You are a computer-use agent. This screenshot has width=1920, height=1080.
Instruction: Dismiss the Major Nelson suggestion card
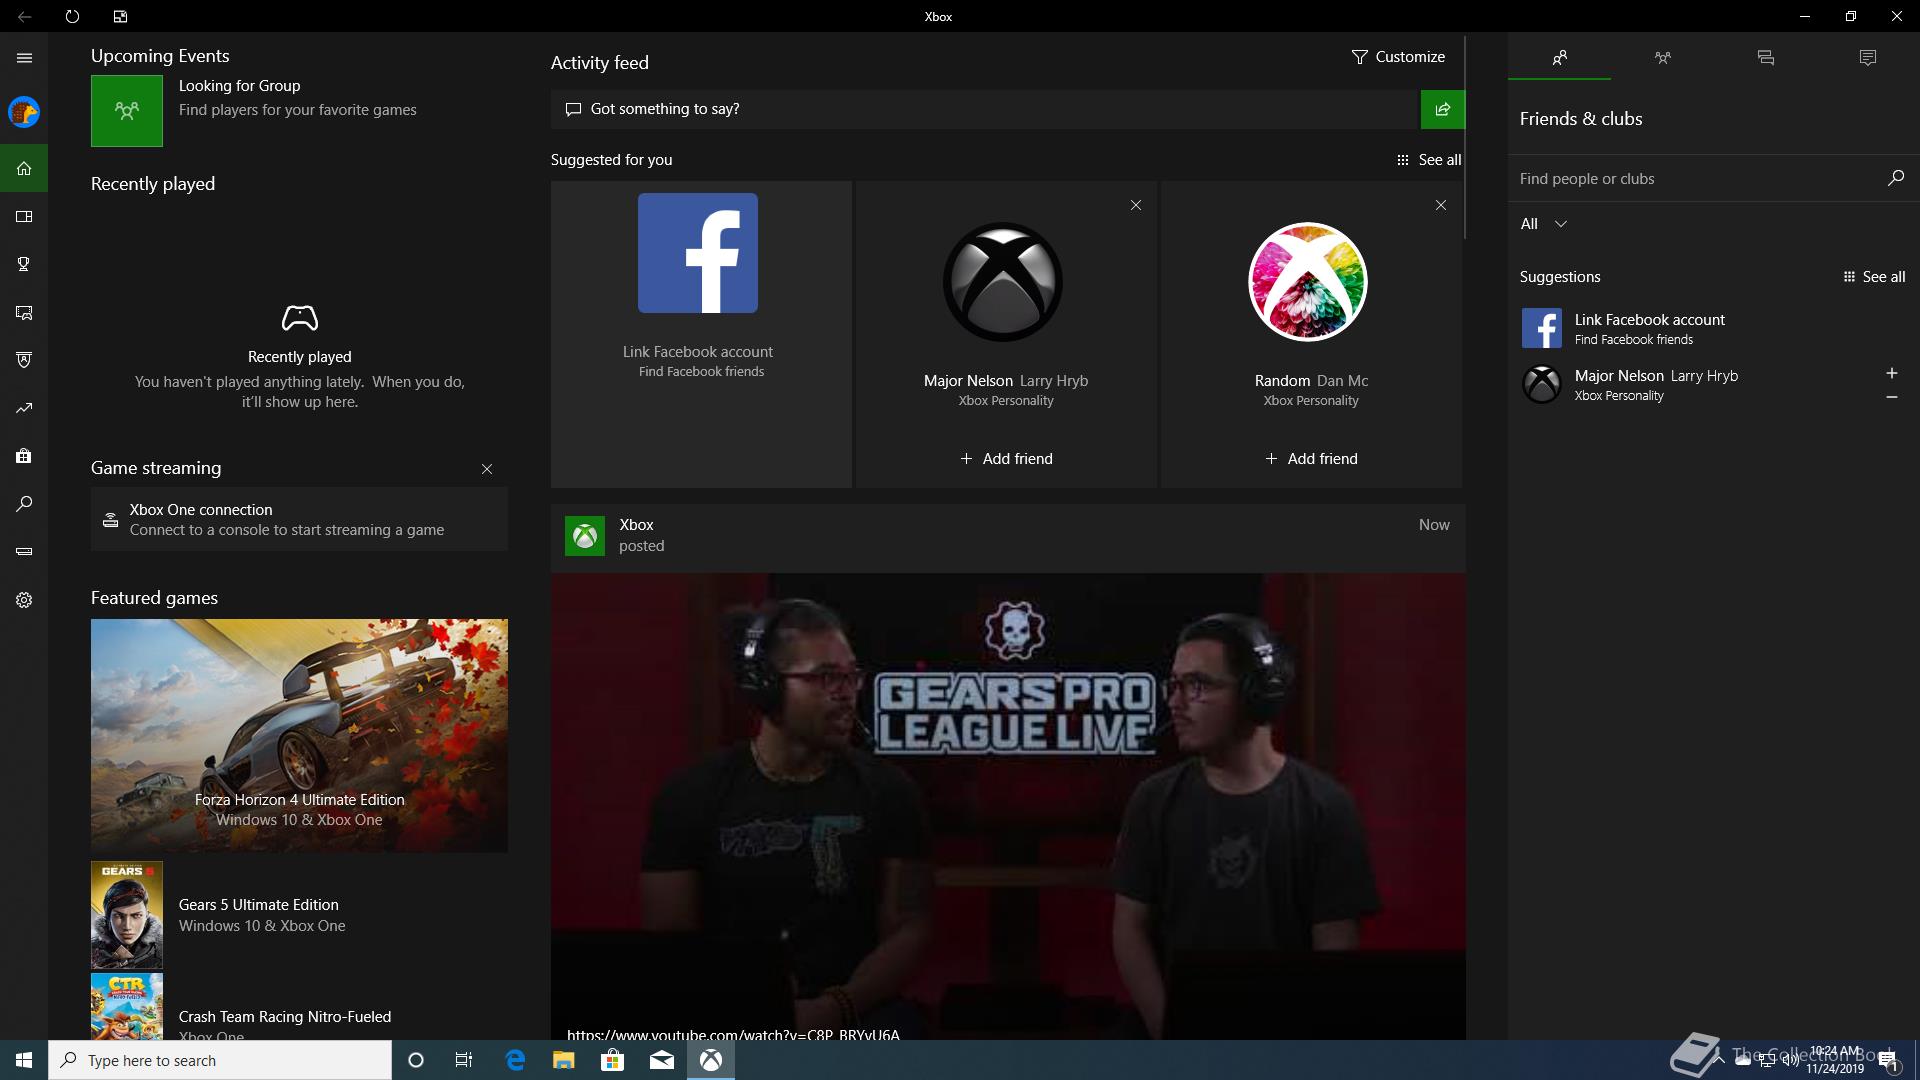pyautogui.click(x=1135, y=205)
